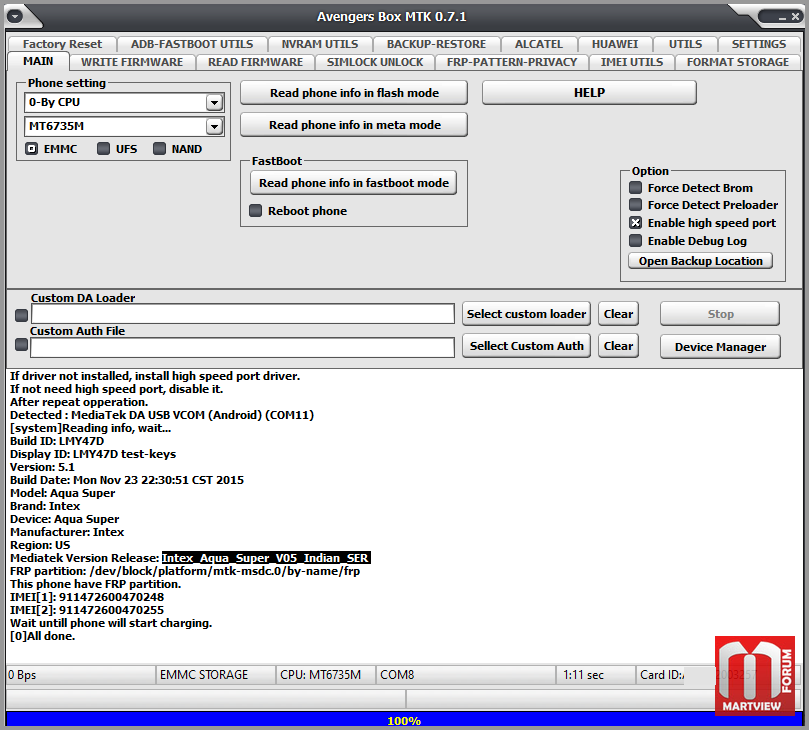Click the 1:11 sec status bar entry
The image size is (809, 730).
(596, 675)
